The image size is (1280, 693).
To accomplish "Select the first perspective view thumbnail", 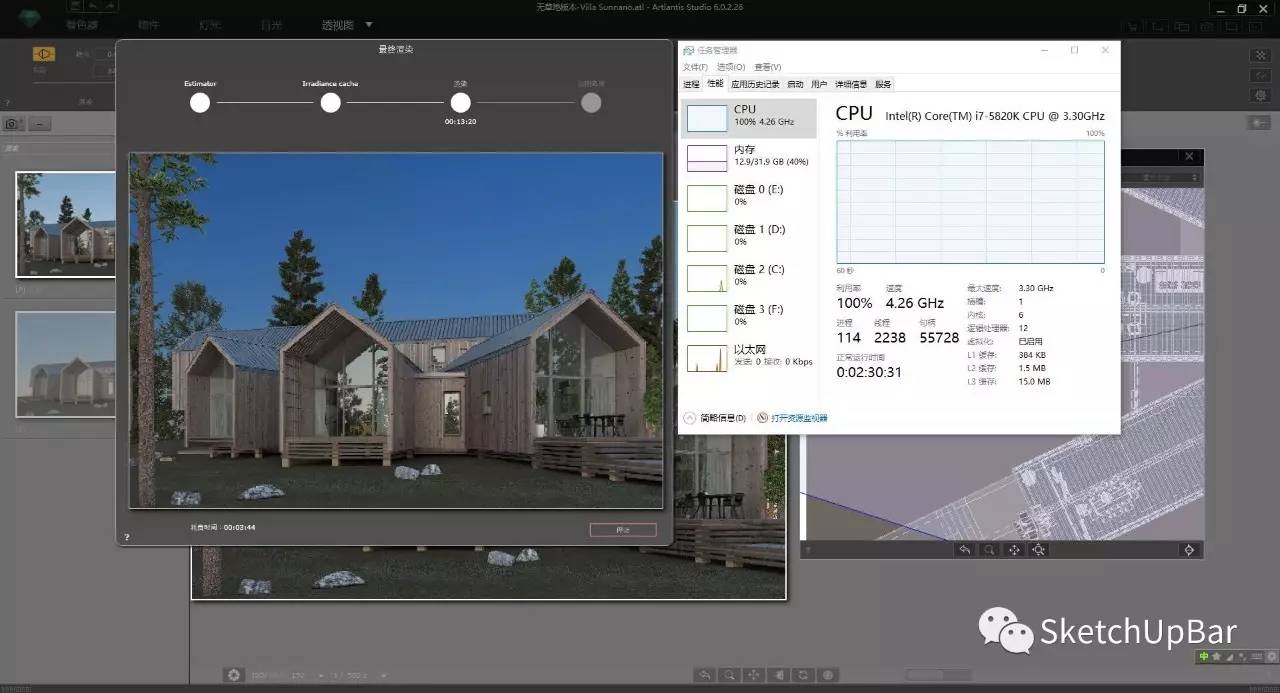I will [x=66, y=224].
